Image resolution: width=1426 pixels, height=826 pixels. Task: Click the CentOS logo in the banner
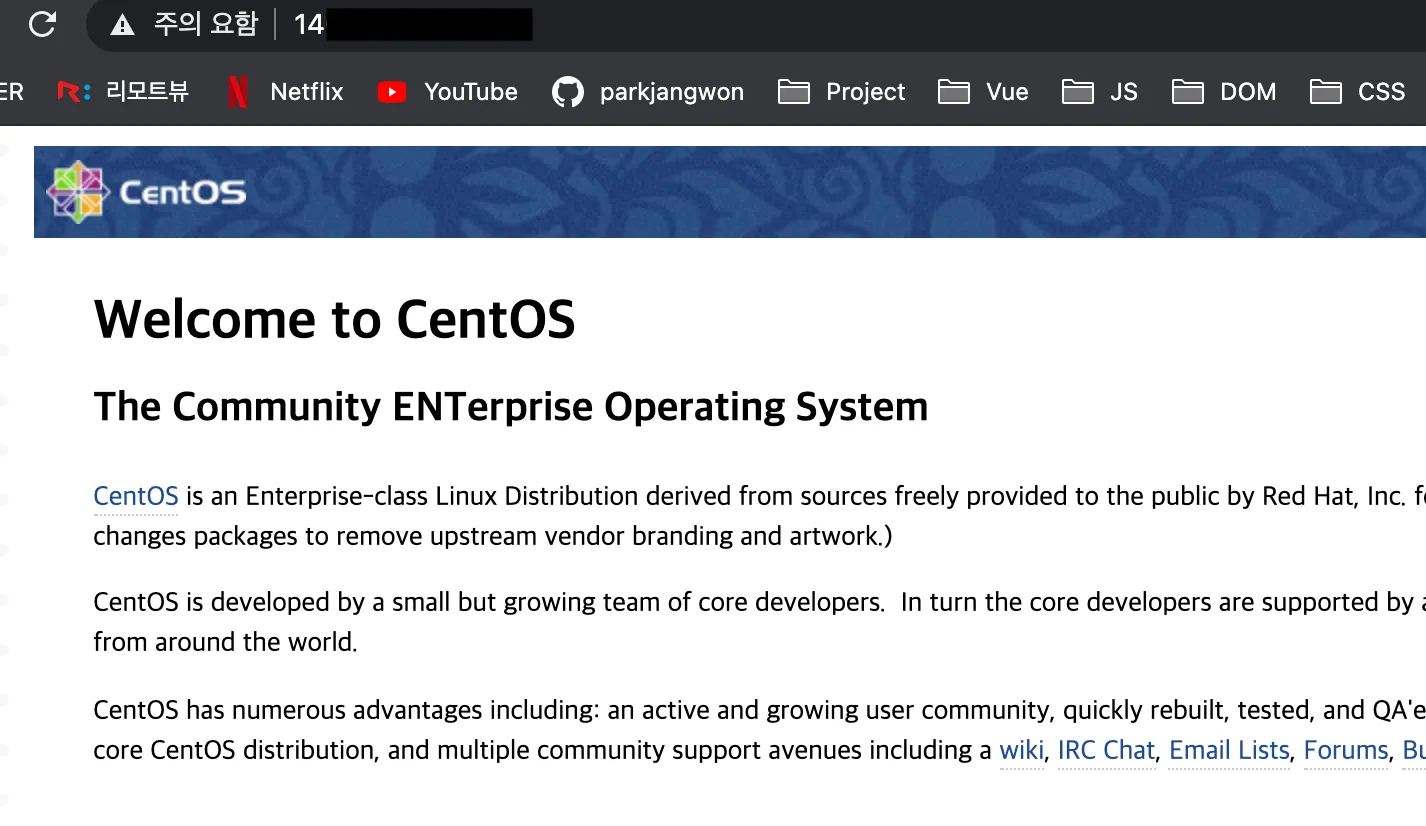point(146,191)
